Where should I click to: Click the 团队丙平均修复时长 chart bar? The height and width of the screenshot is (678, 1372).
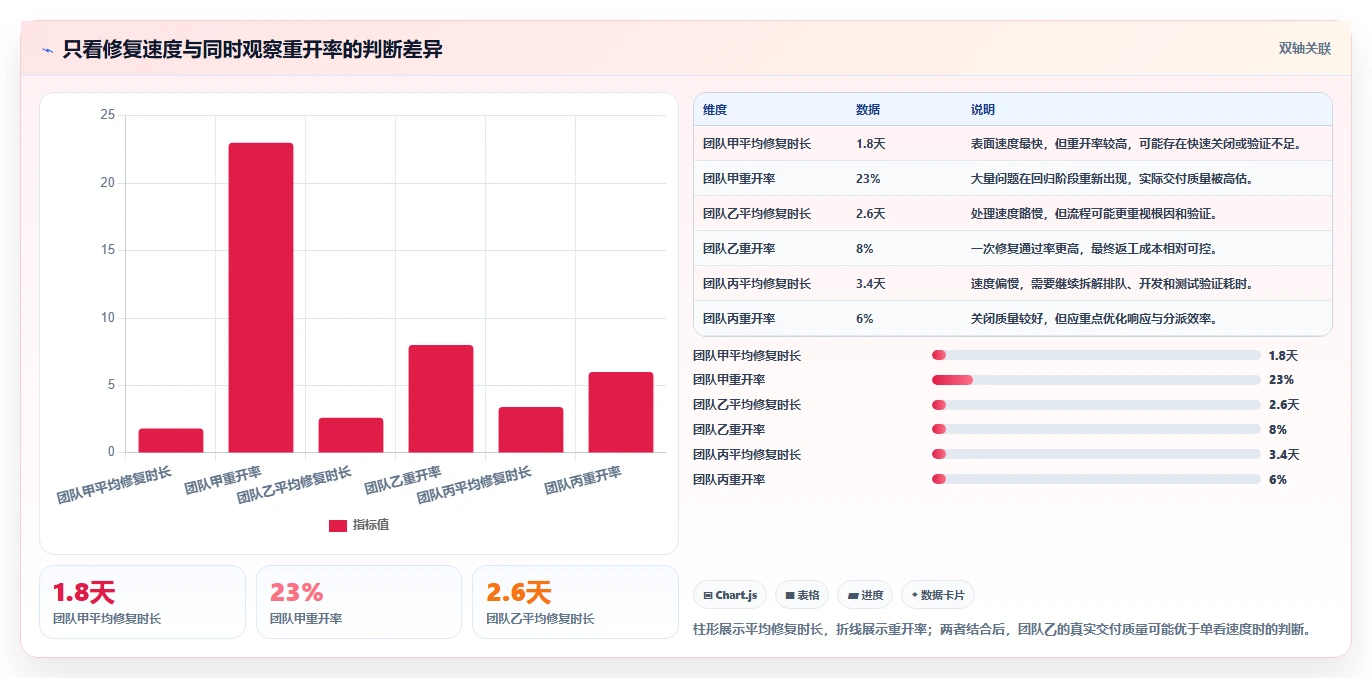click(x=531, y=430)
